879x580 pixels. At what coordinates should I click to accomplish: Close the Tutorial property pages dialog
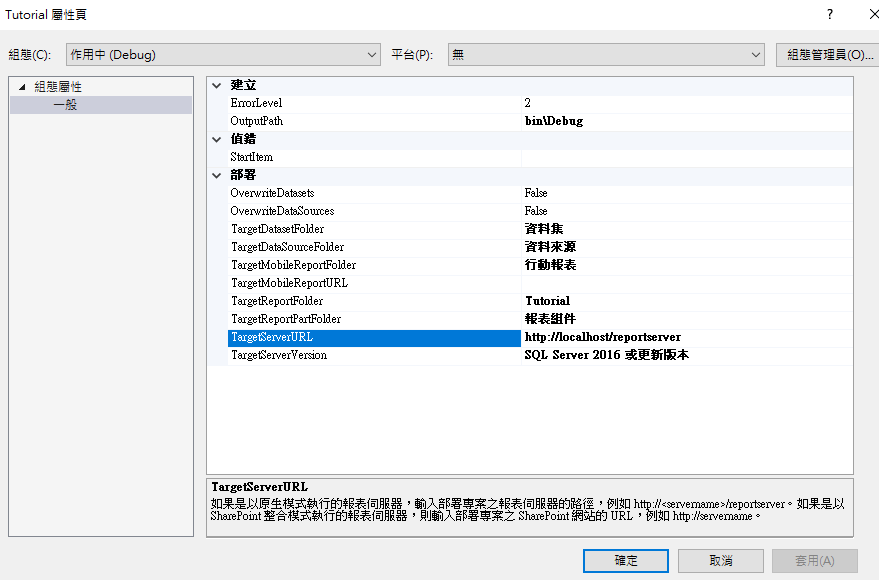click(x=862, y=14)
